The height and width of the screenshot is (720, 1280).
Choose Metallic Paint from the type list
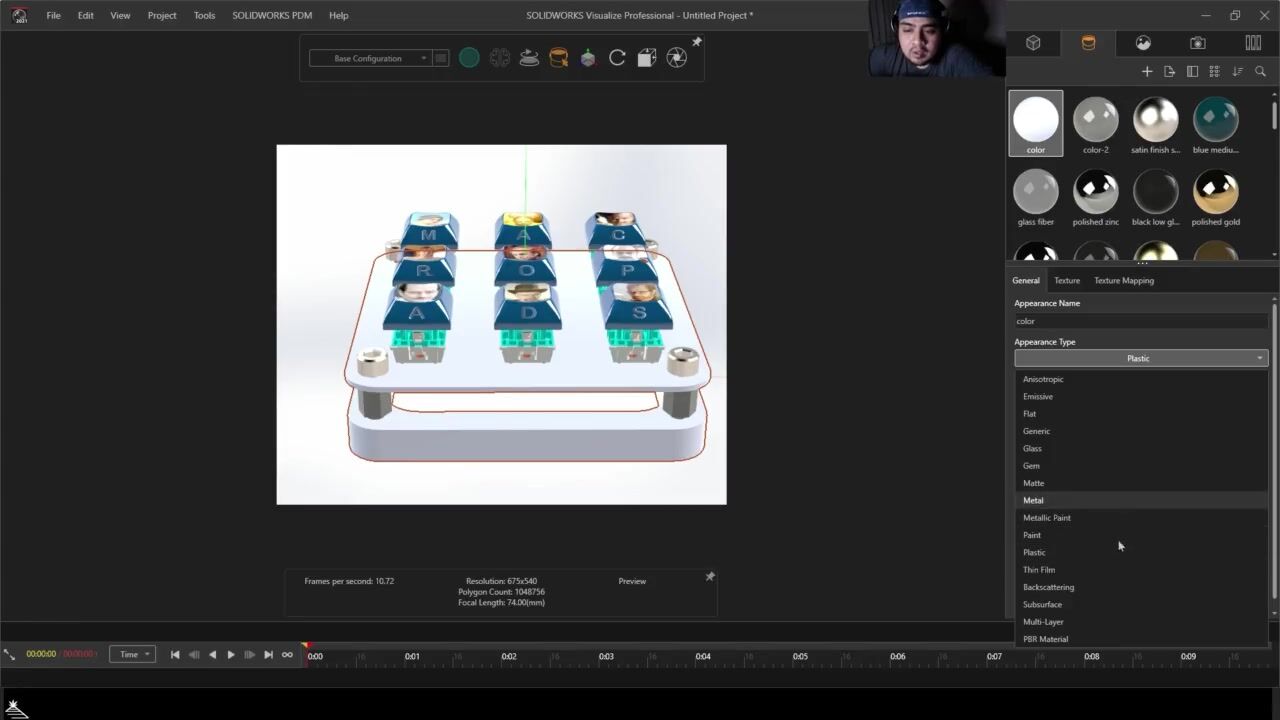pos(1046,518)
